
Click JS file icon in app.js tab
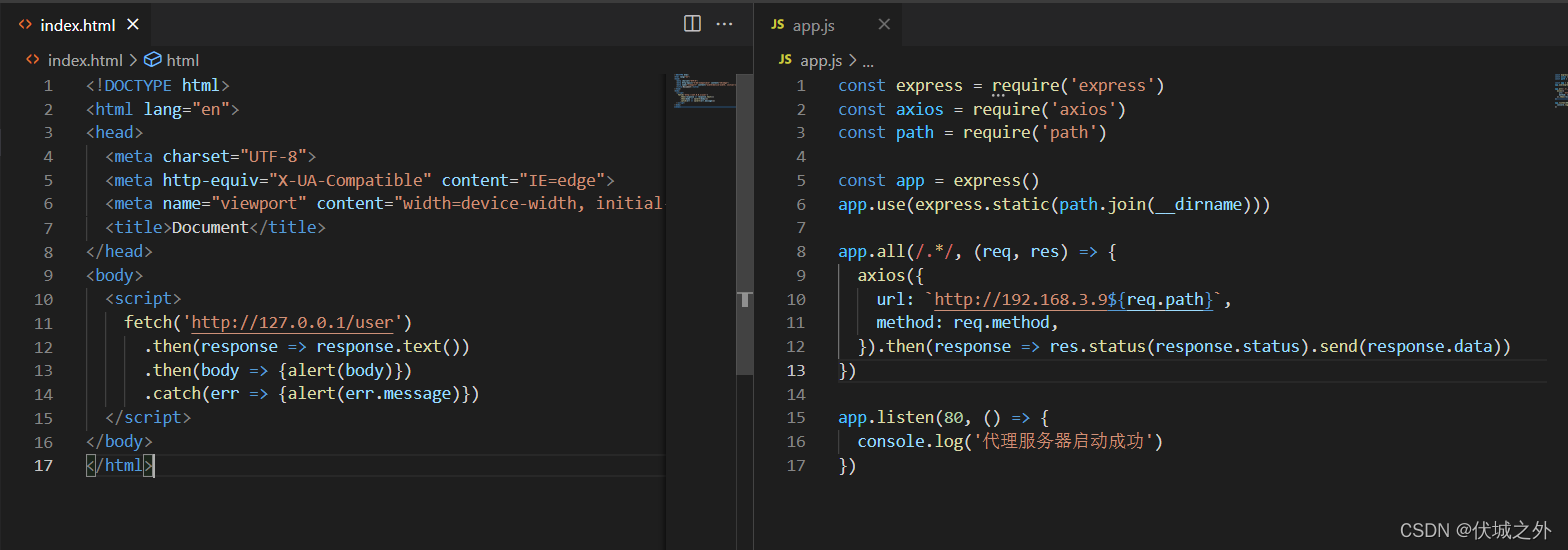click(x=778, y=25)
